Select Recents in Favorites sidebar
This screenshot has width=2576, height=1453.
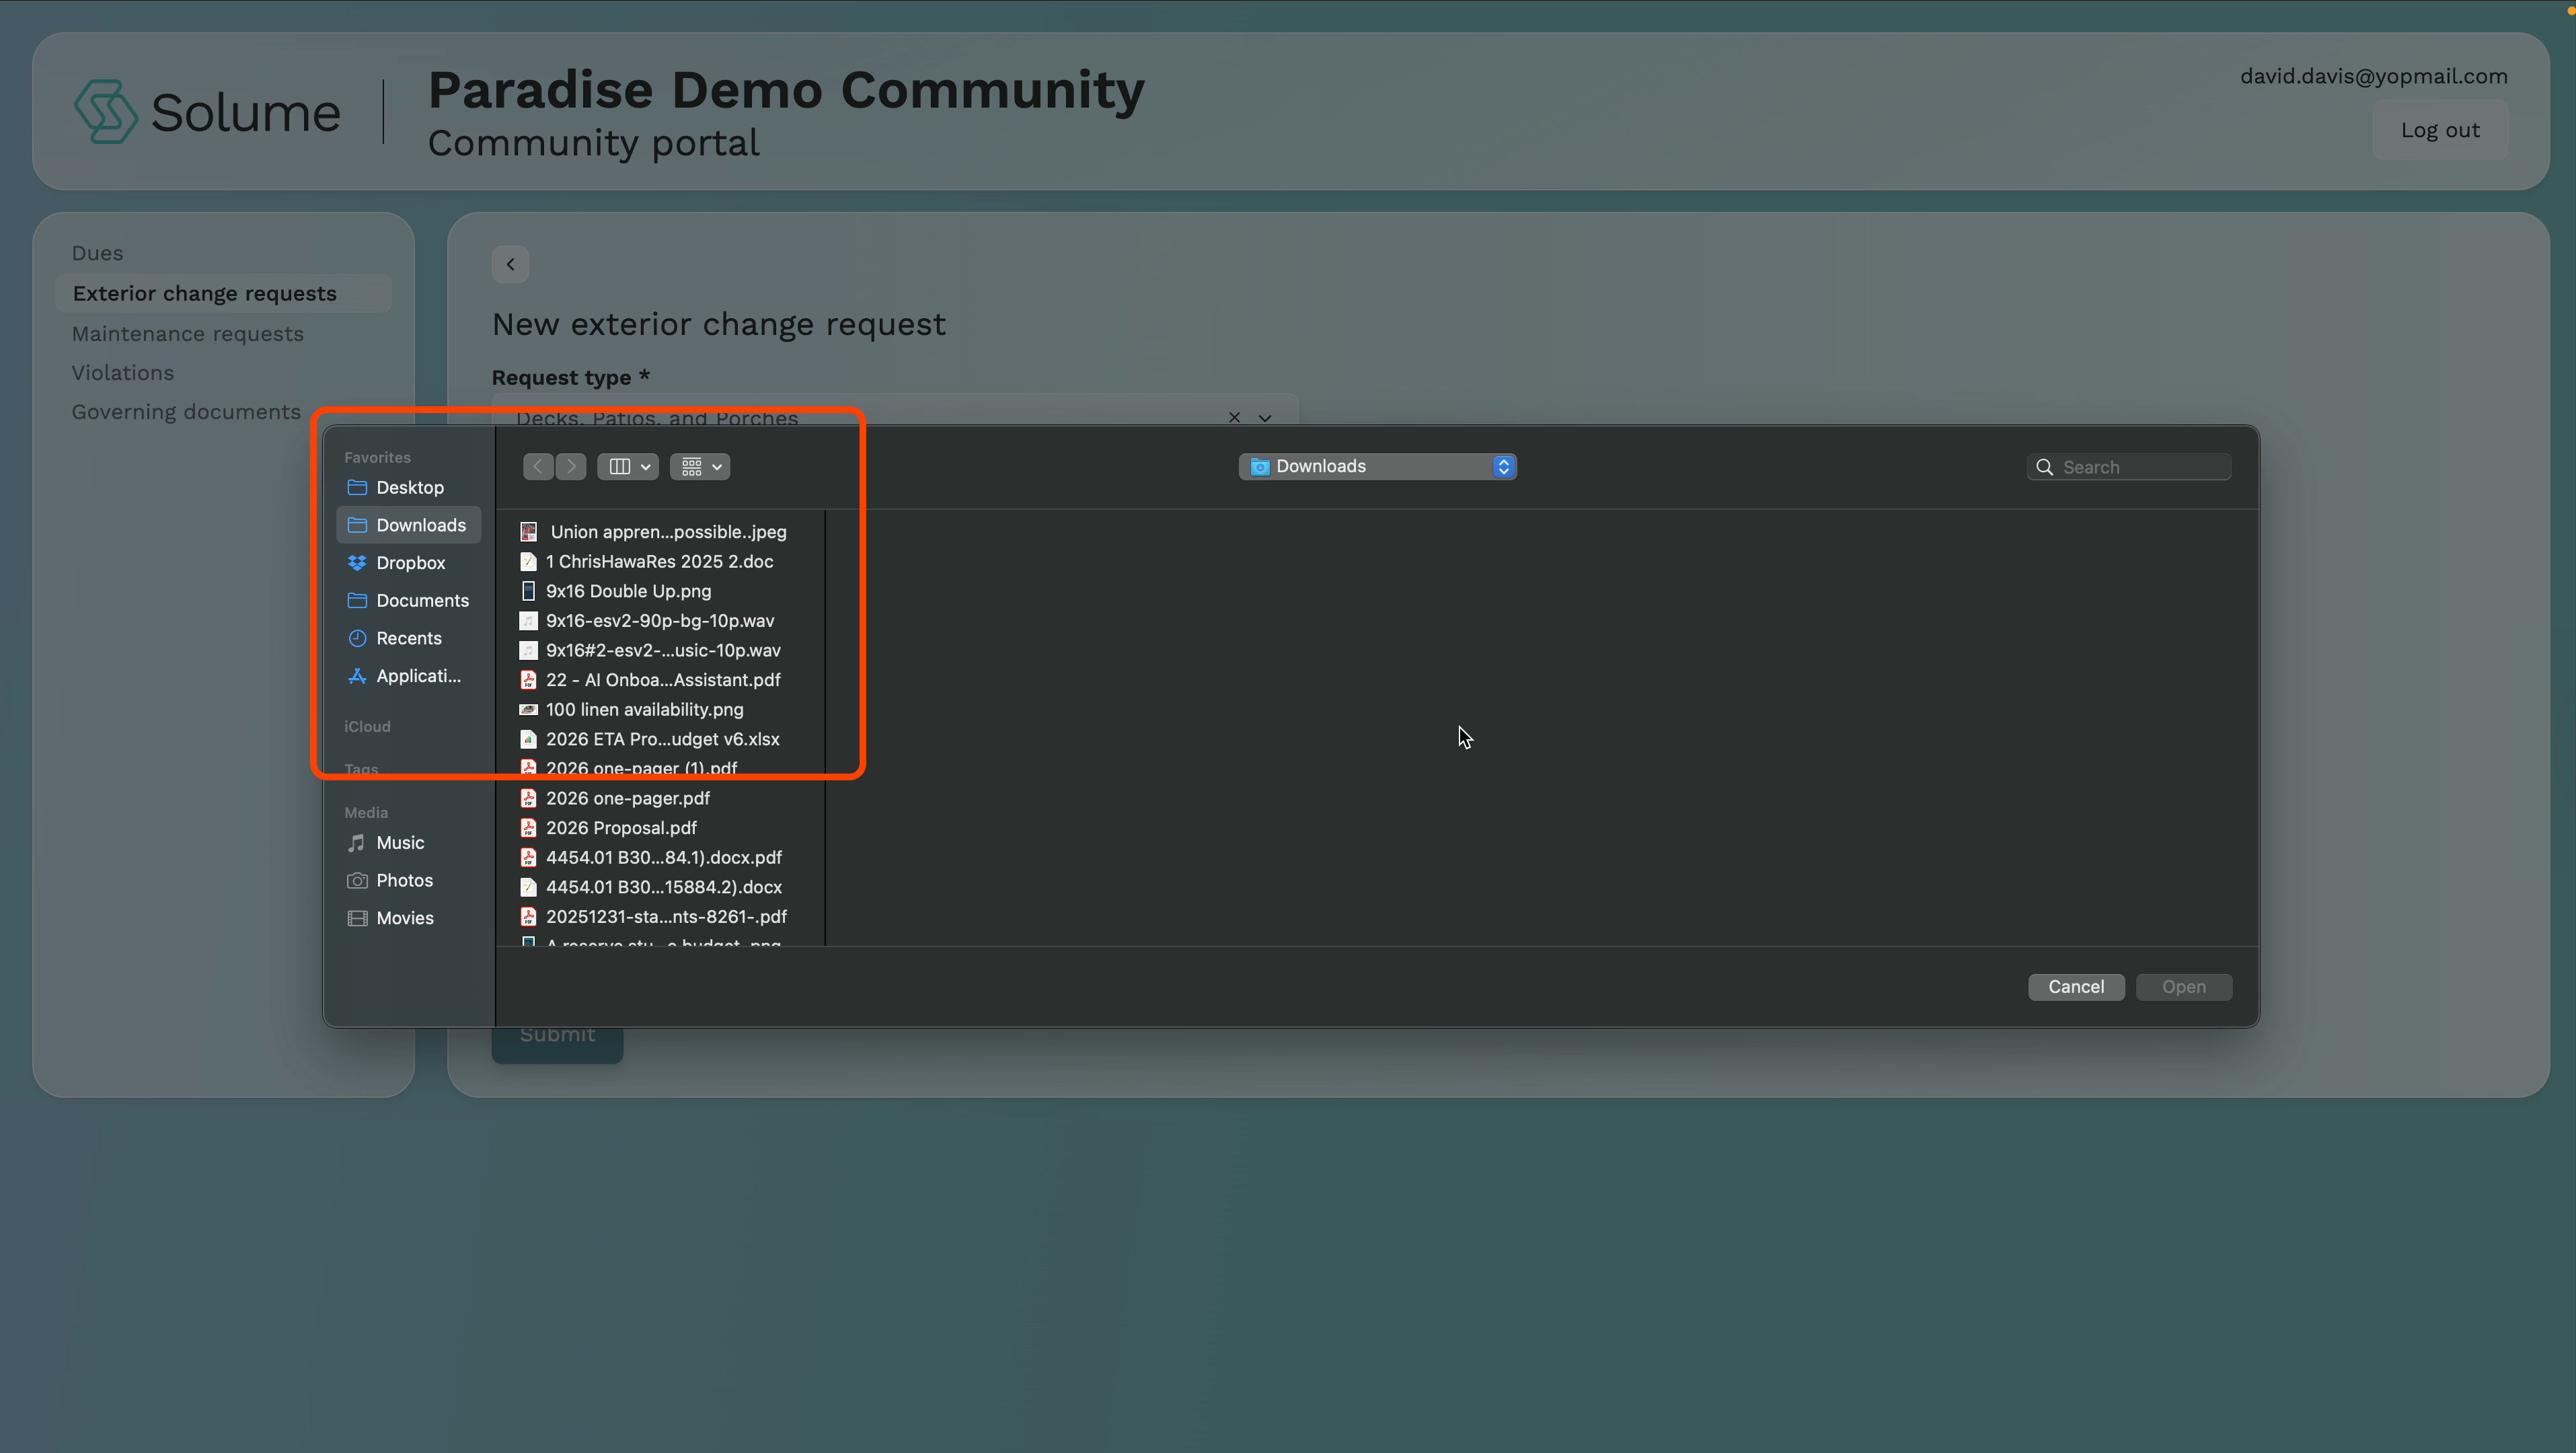(409, 638)
